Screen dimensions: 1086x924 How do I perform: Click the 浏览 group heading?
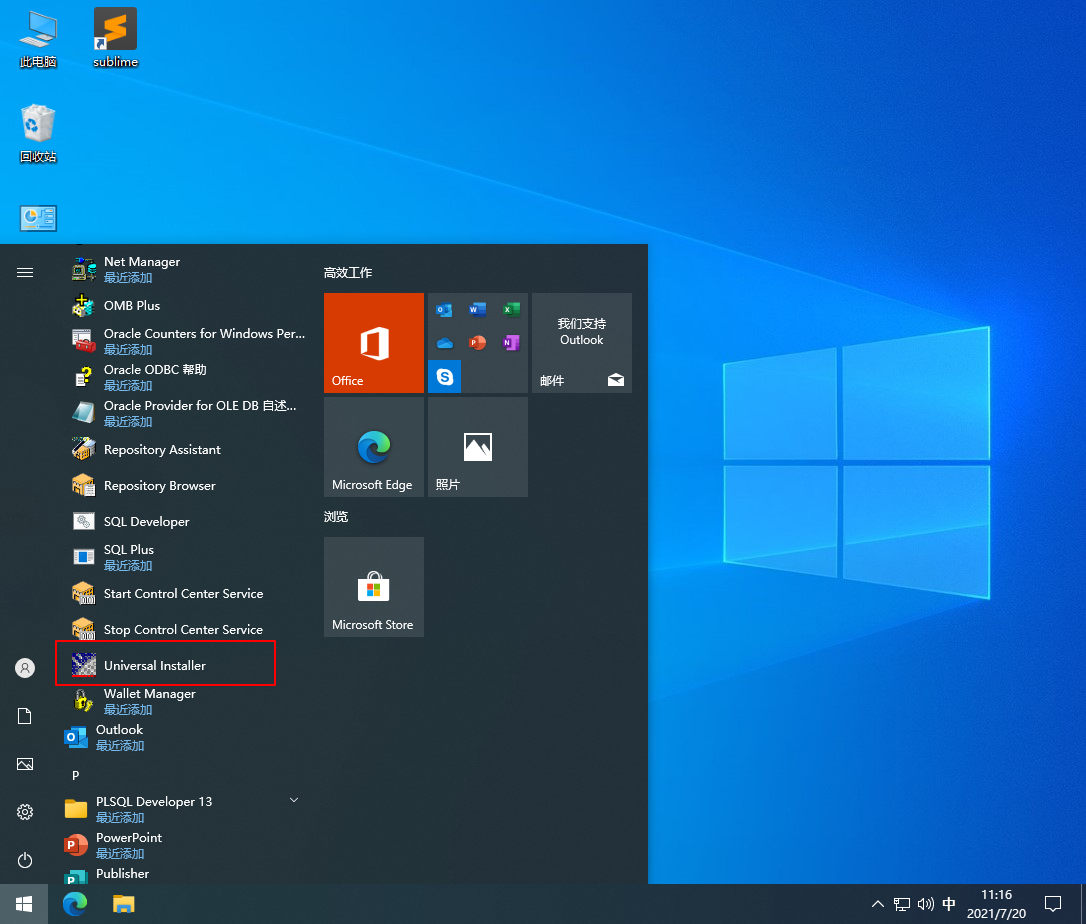[x=336, y=517]
